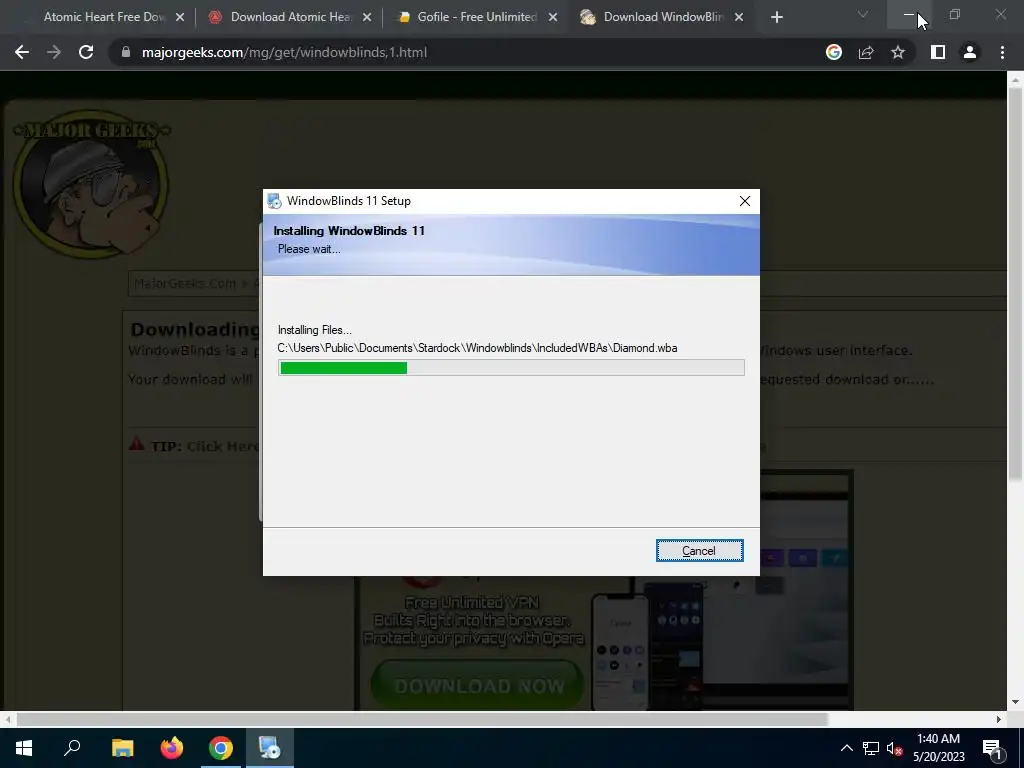Image resolution: width=1024 pixels, height=768 pixels.
Task: Close the Download Atomic Heart tab
Action: pos(367,18)
